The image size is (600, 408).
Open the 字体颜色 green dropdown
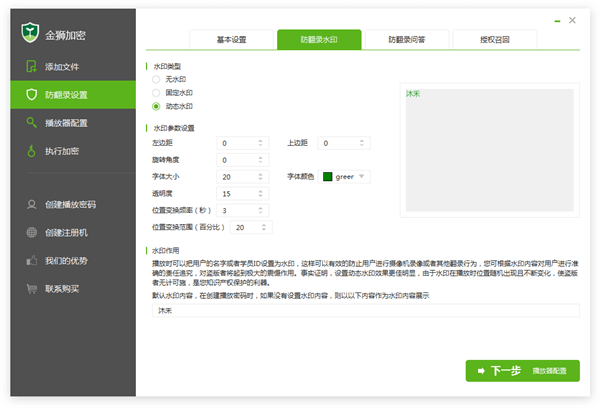pos(344,176)
